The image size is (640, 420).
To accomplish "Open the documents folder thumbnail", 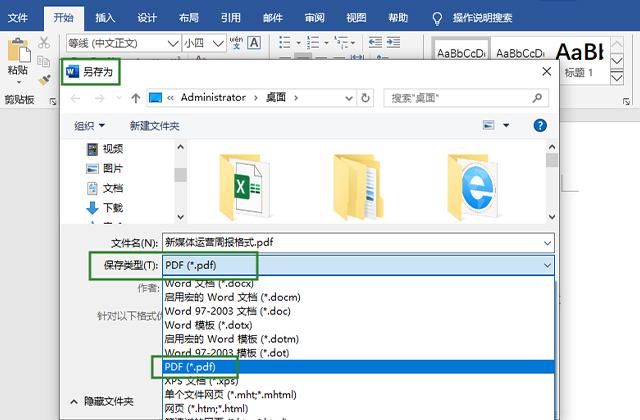I will 358,186.
